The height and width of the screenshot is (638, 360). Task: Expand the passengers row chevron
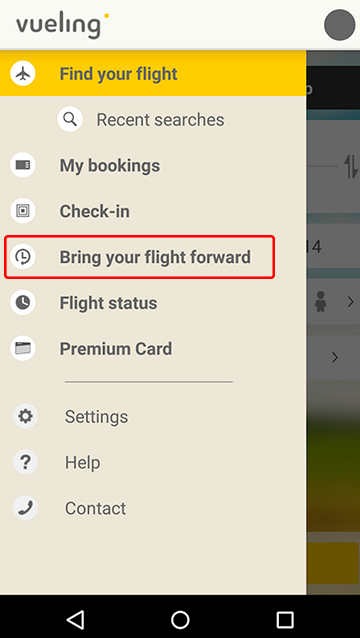pos(350,302)
